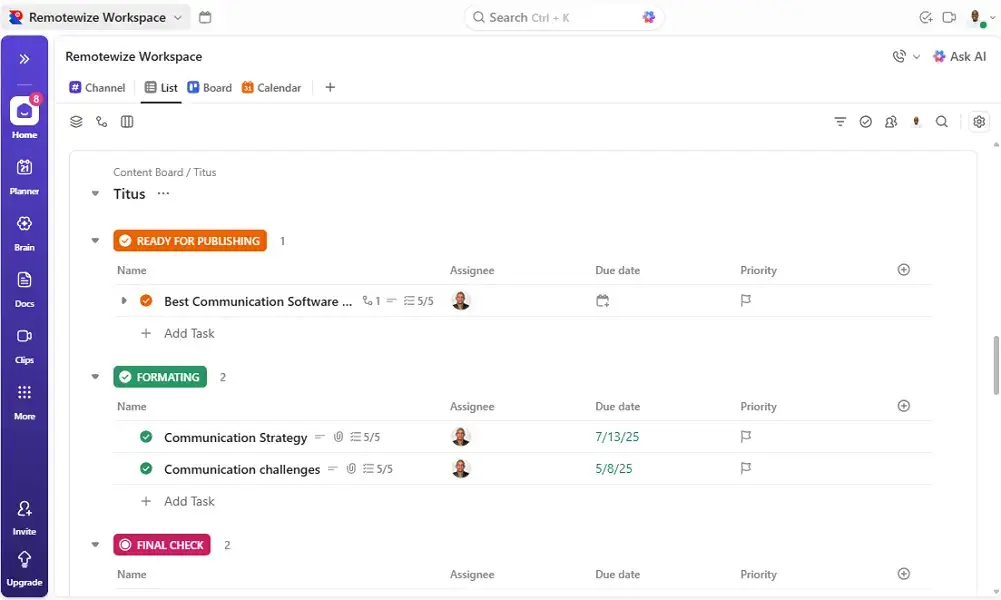Toggle Me Mode with the person icon
The width and height of the screenshot is (1001, 600).
[916, 121]
